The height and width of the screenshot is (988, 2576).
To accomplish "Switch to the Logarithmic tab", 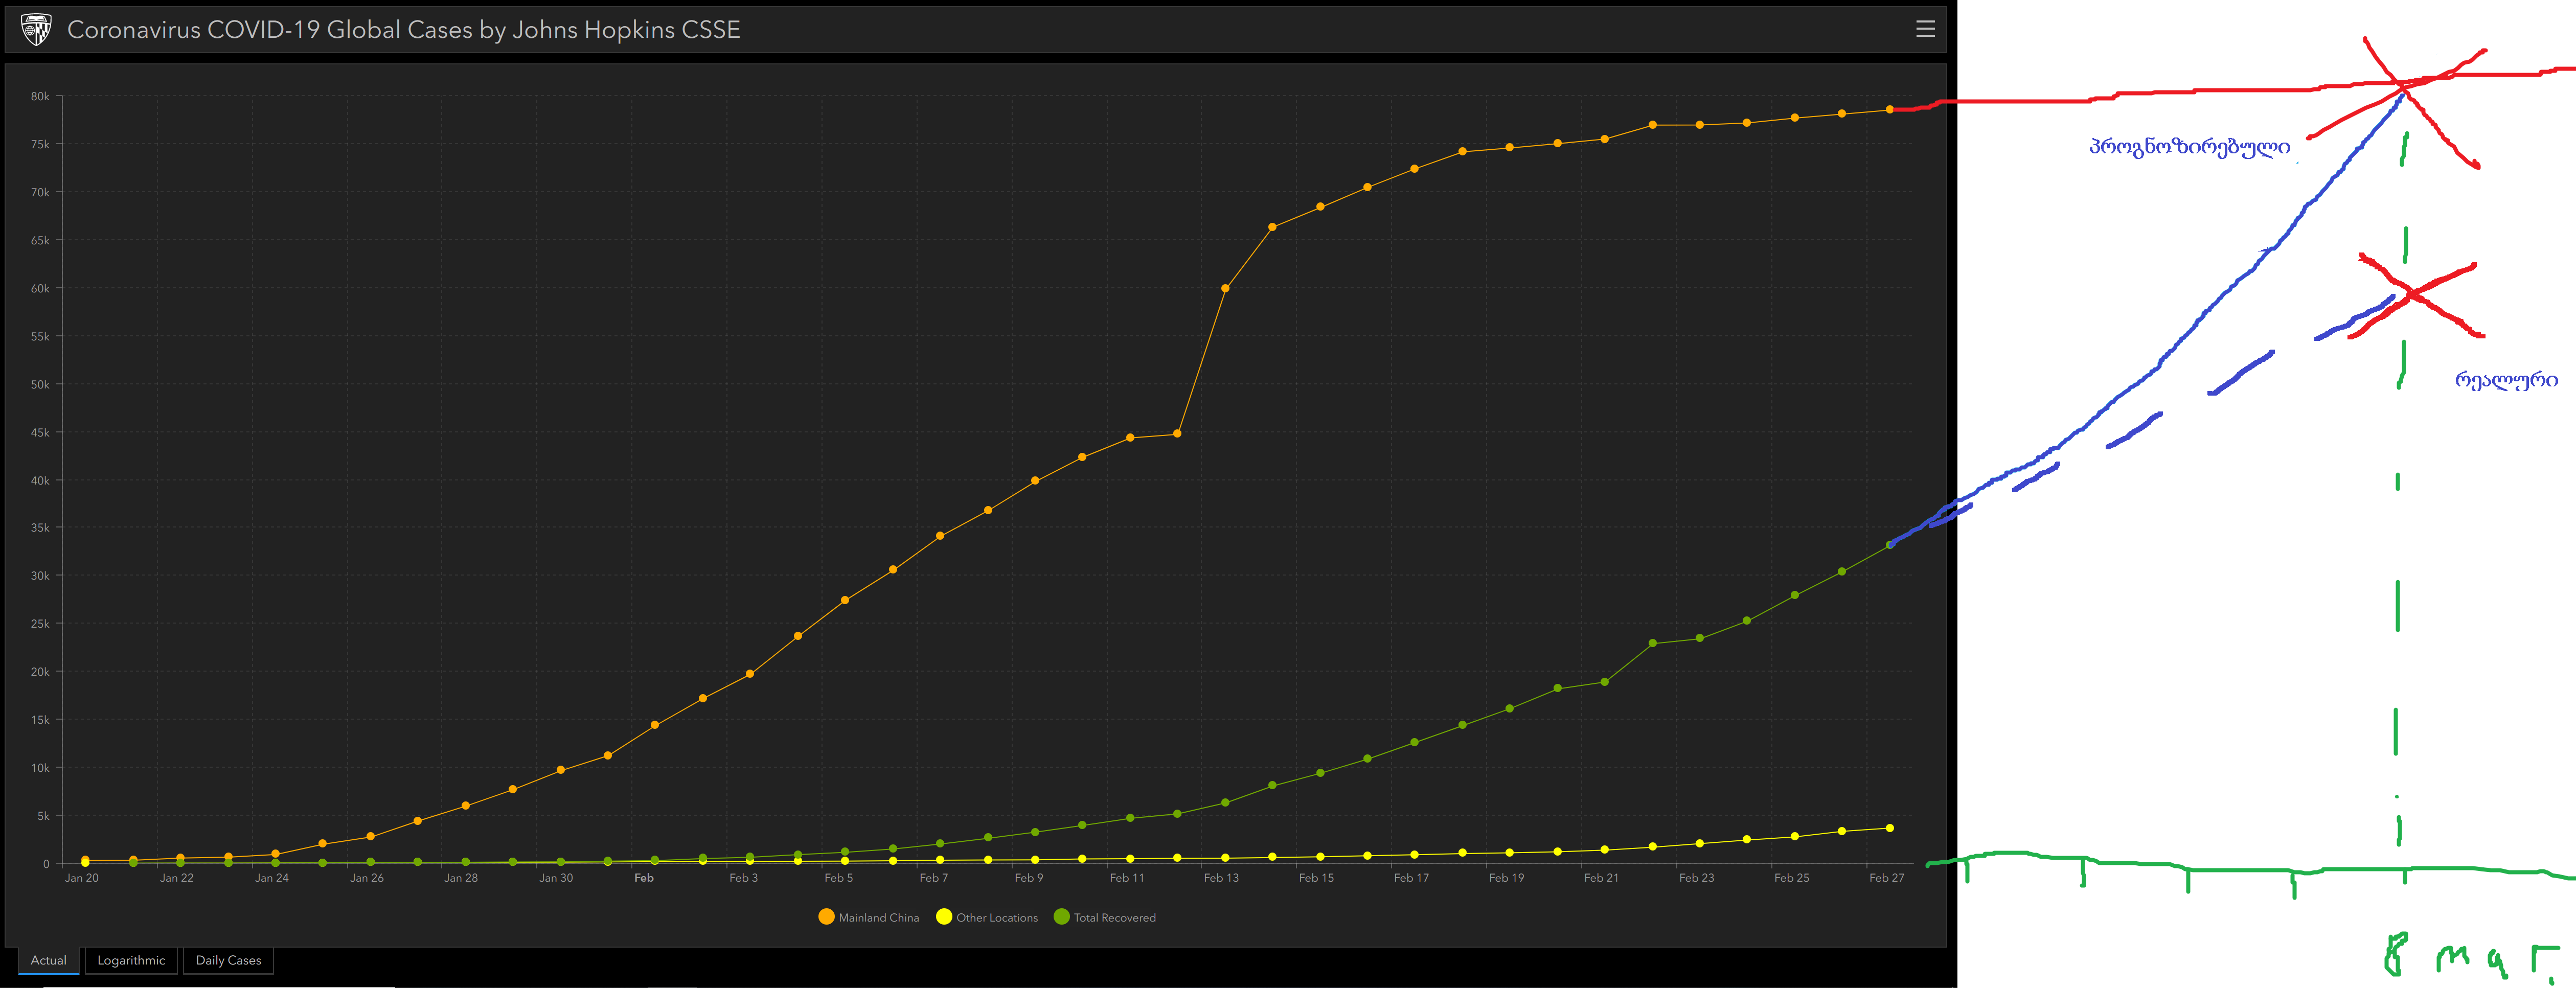I will tap(131, 960).
